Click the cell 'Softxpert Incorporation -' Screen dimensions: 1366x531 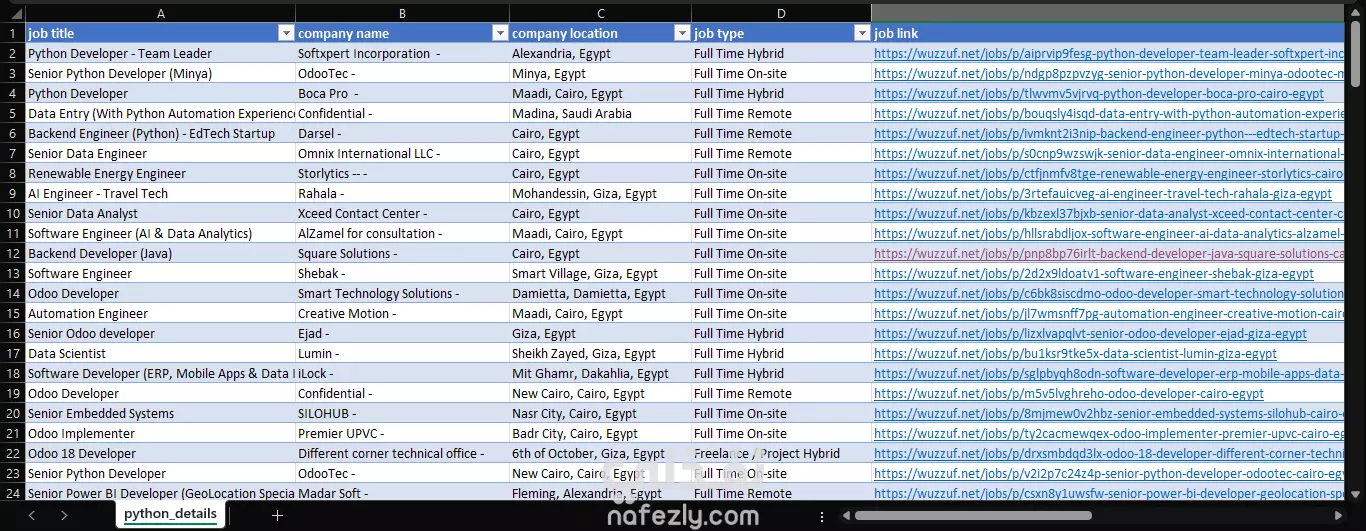coord(402,53)
